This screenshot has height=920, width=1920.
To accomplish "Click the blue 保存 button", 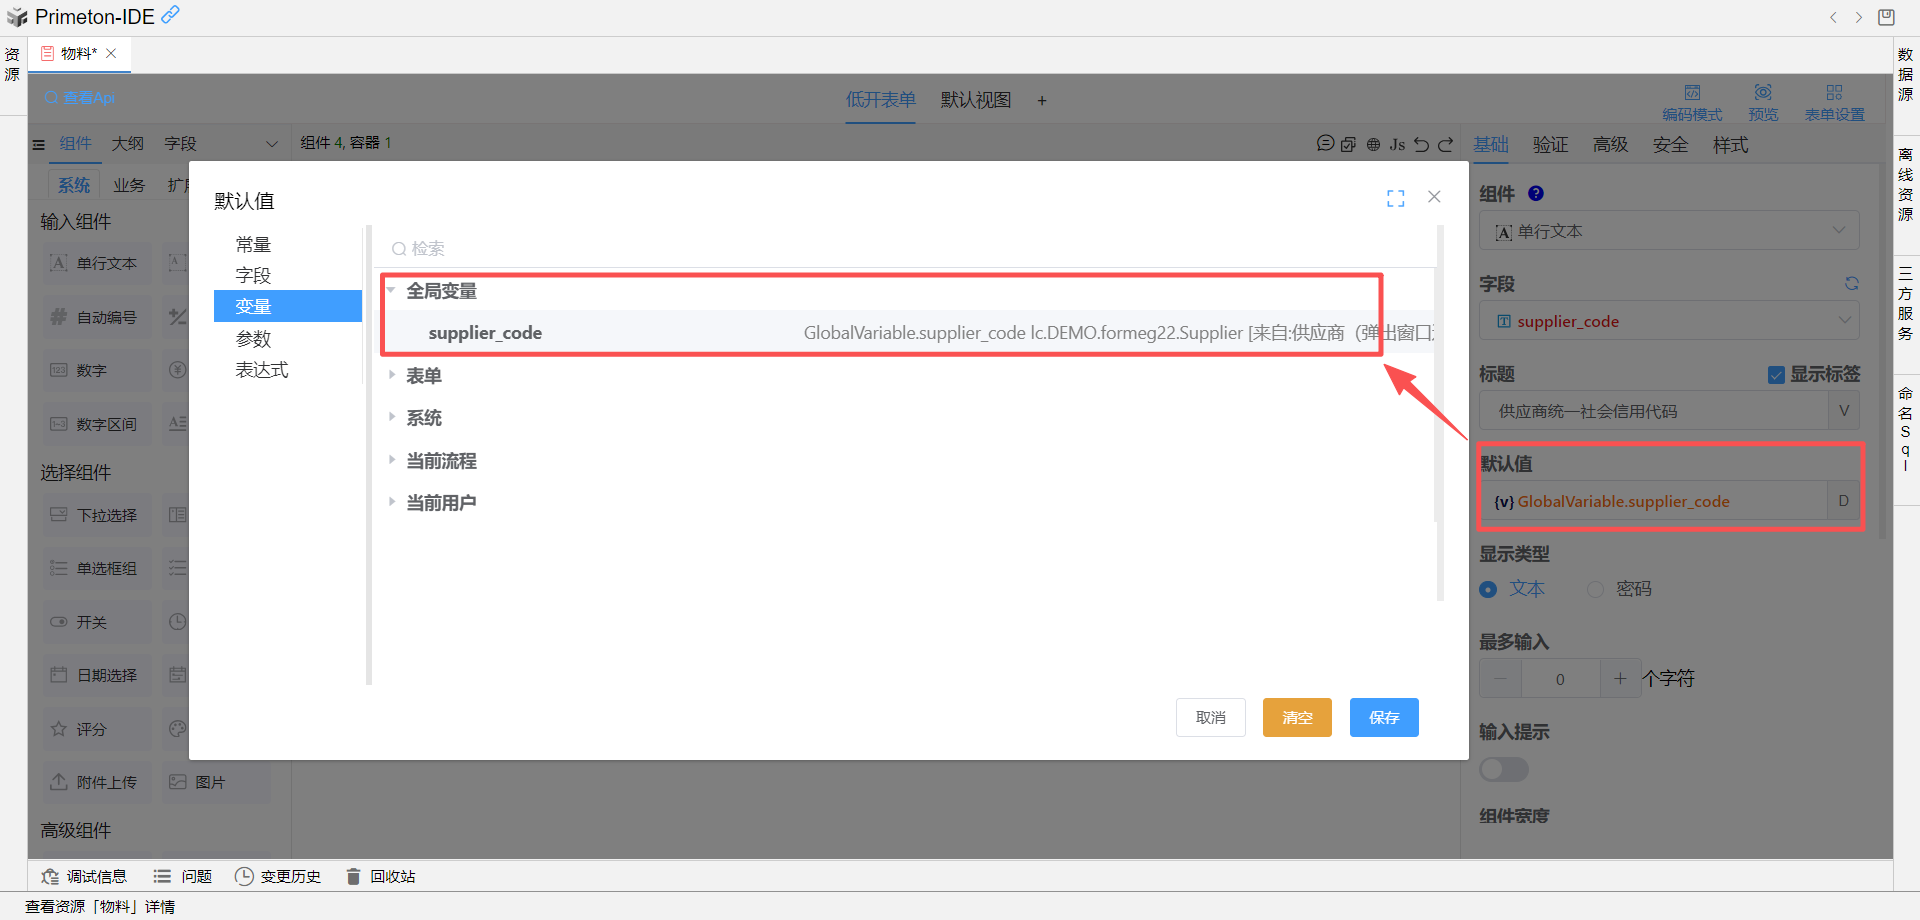I will [1383, 717].
